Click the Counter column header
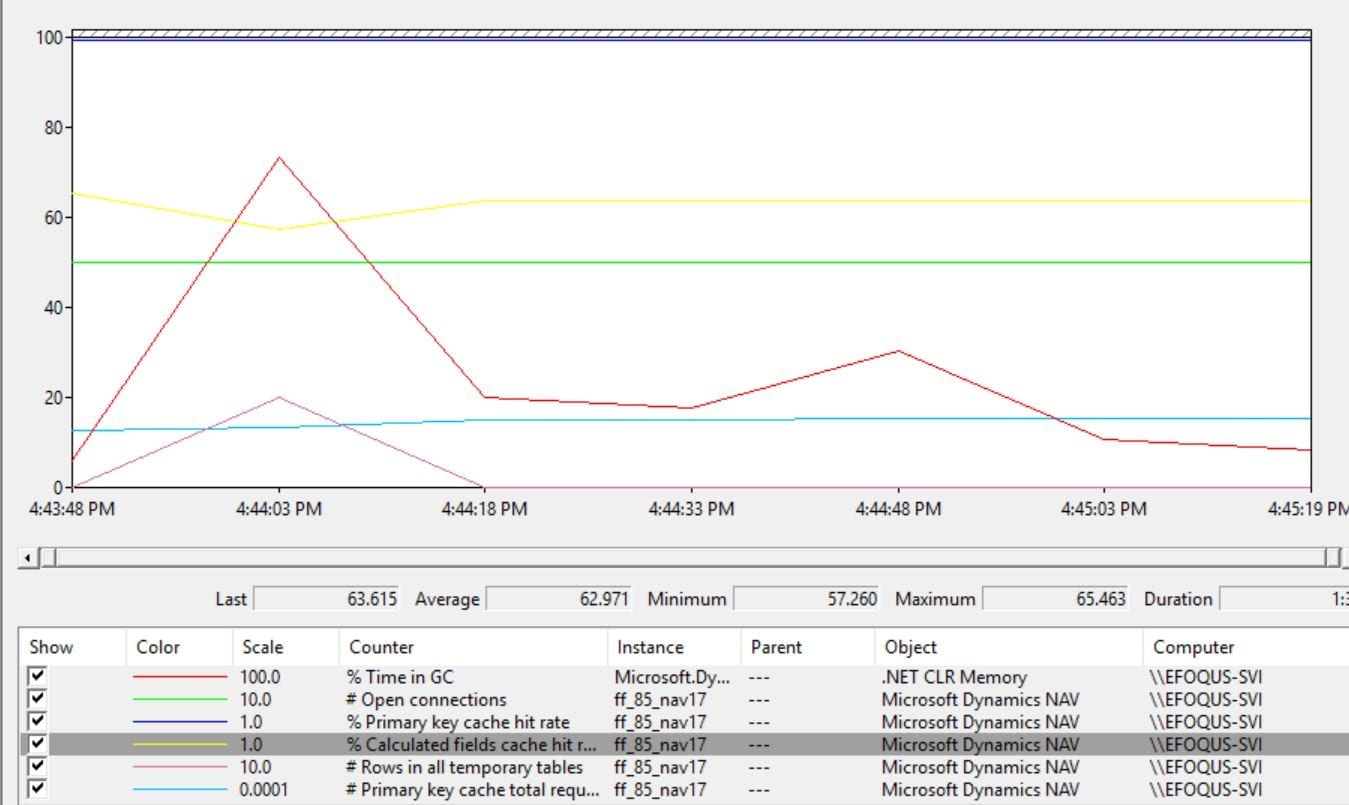 (474, 647)
